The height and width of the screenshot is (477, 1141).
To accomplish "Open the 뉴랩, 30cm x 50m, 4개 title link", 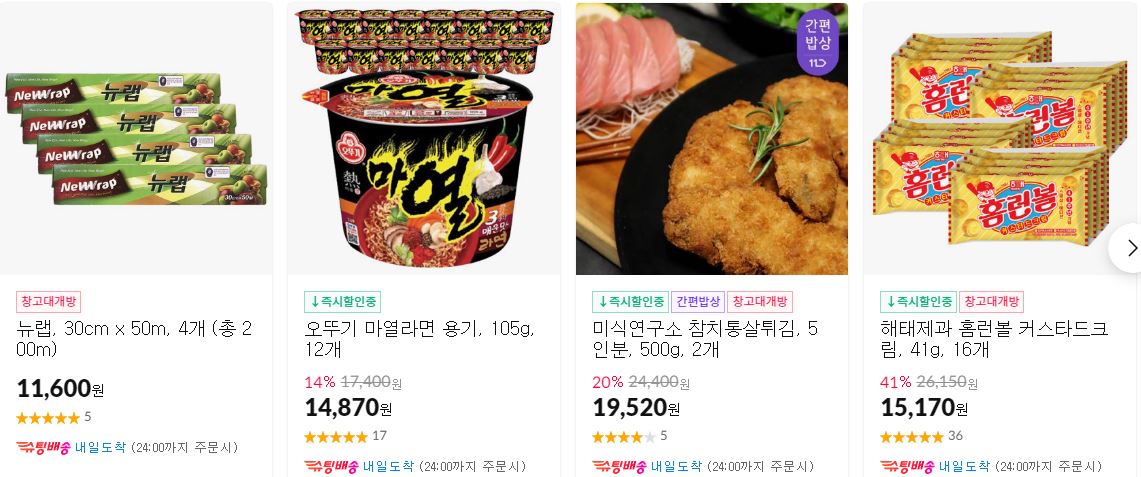I will pyautogui.click(x=134, y=339).
